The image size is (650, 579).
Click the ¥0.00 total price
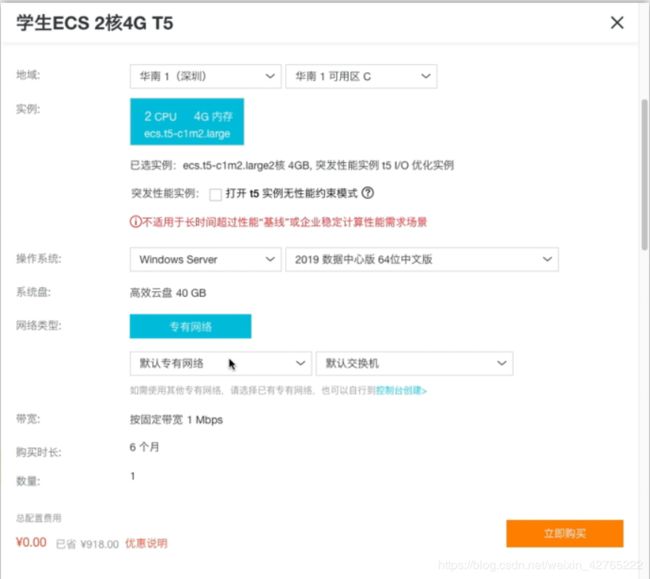click(32, 543)
